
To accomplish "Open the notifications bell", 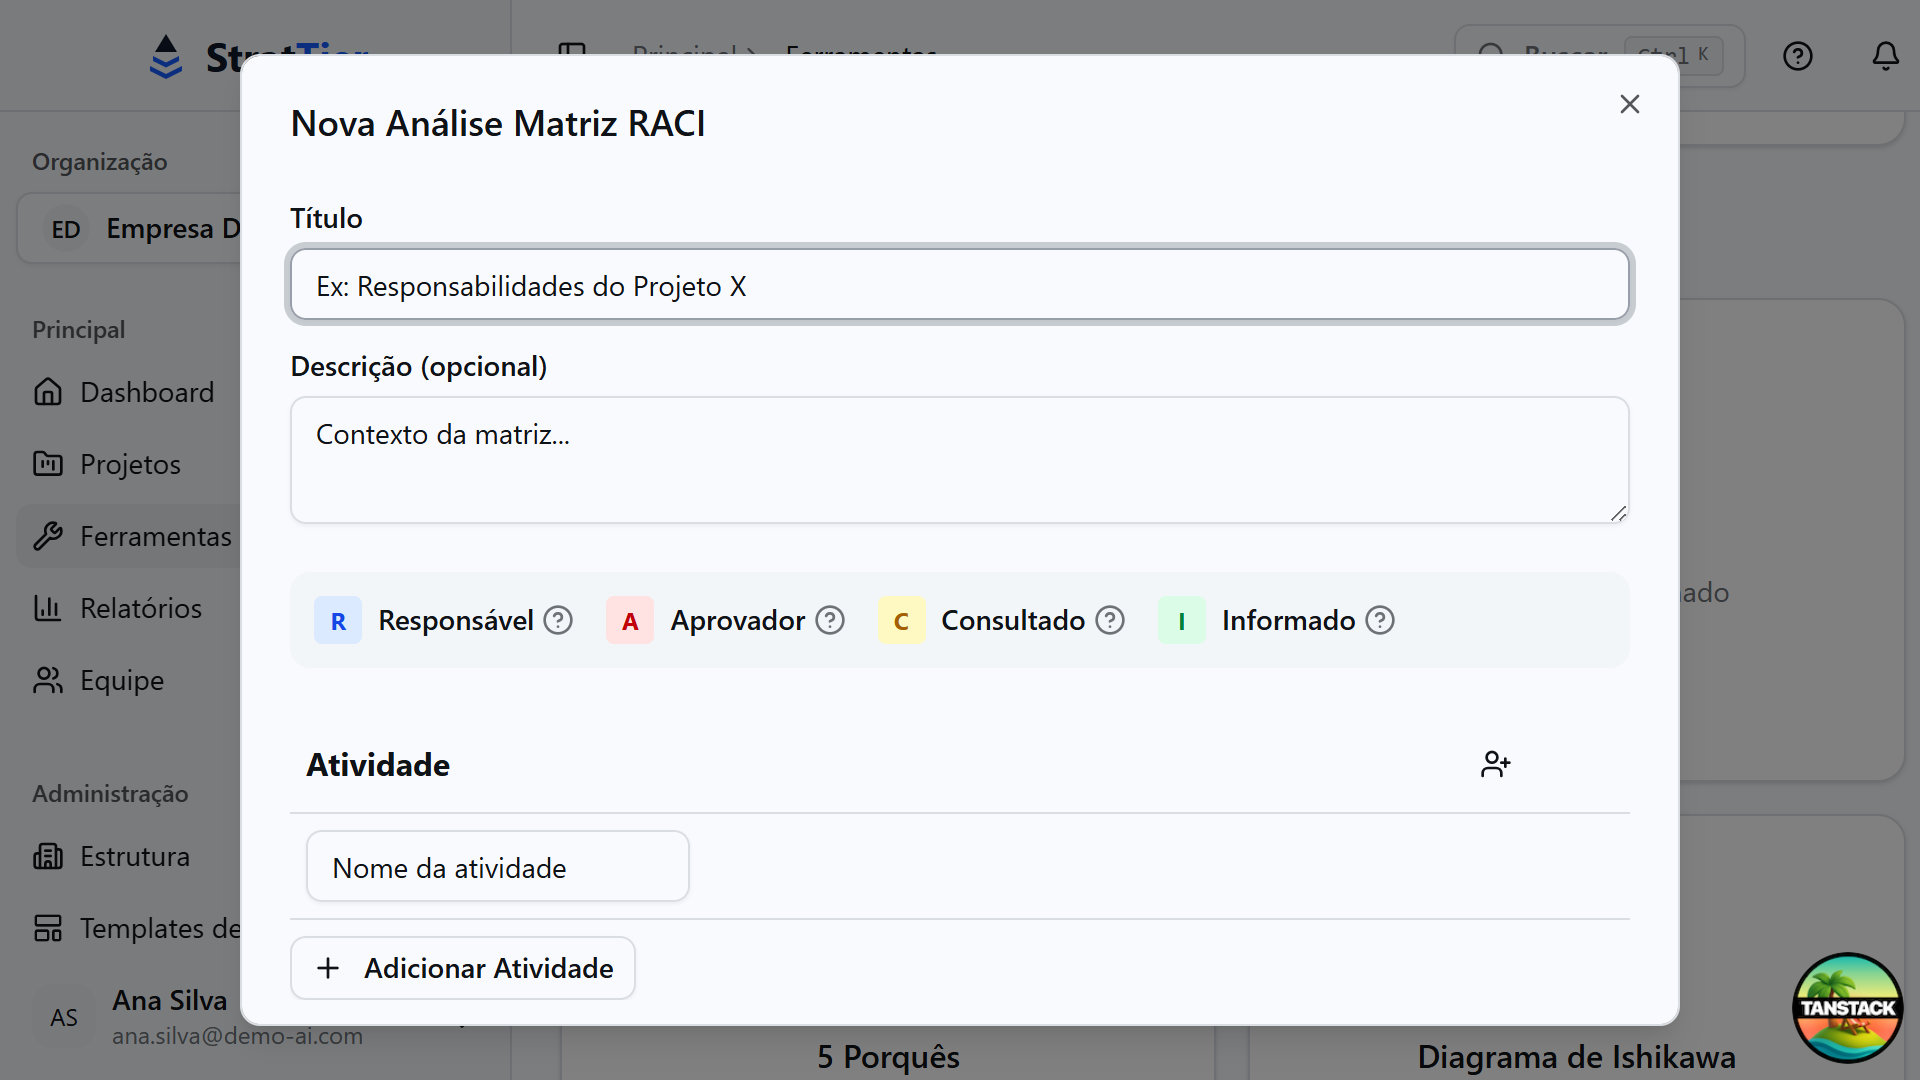I will point(1885,56).
